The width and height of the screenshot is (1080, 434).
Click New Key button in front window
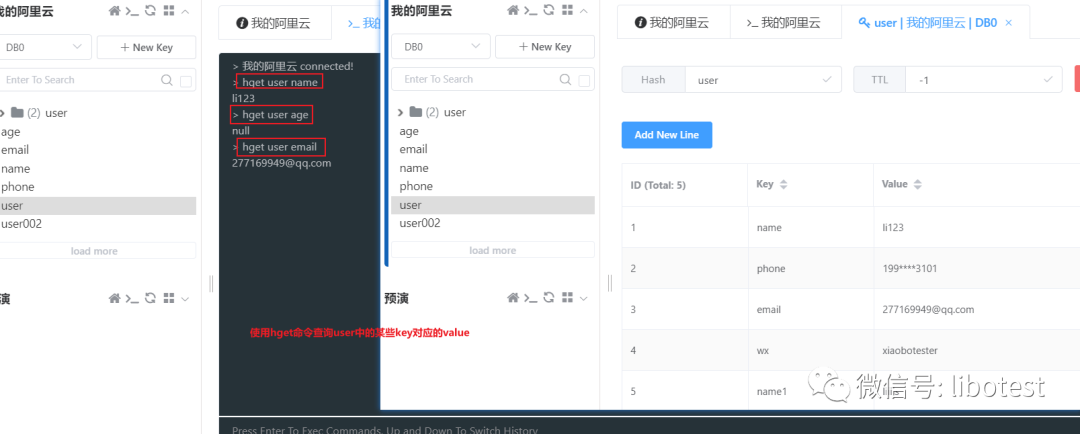coord(545,47)
